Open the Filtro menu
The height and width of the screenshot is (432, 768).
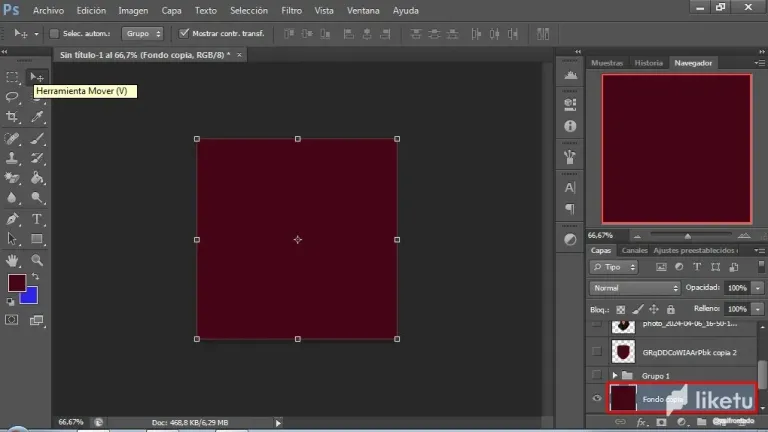291,10
